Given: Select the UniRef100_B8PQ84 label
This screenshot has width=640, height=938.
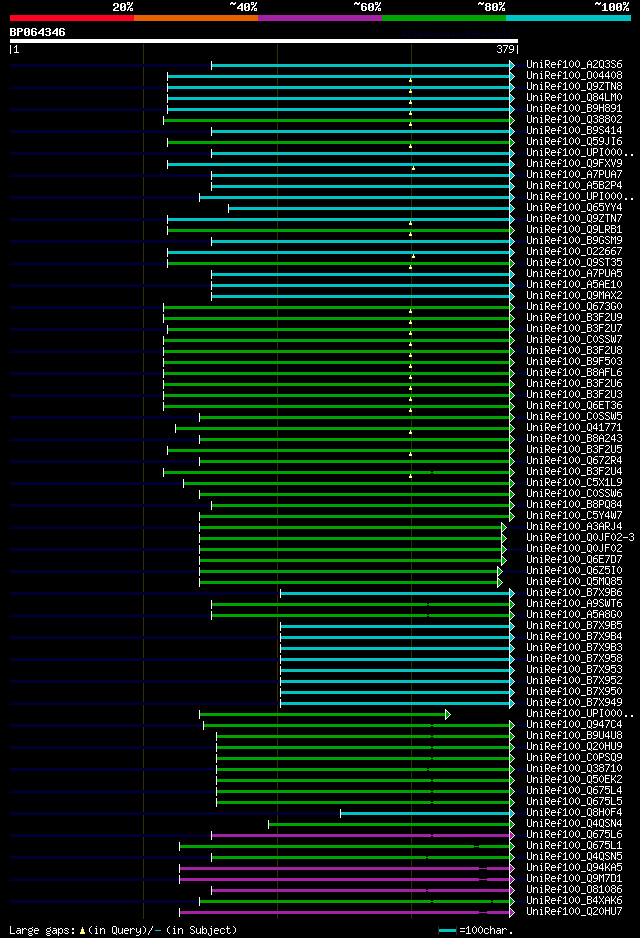Looking at the screenshot, I should (574, 505).
